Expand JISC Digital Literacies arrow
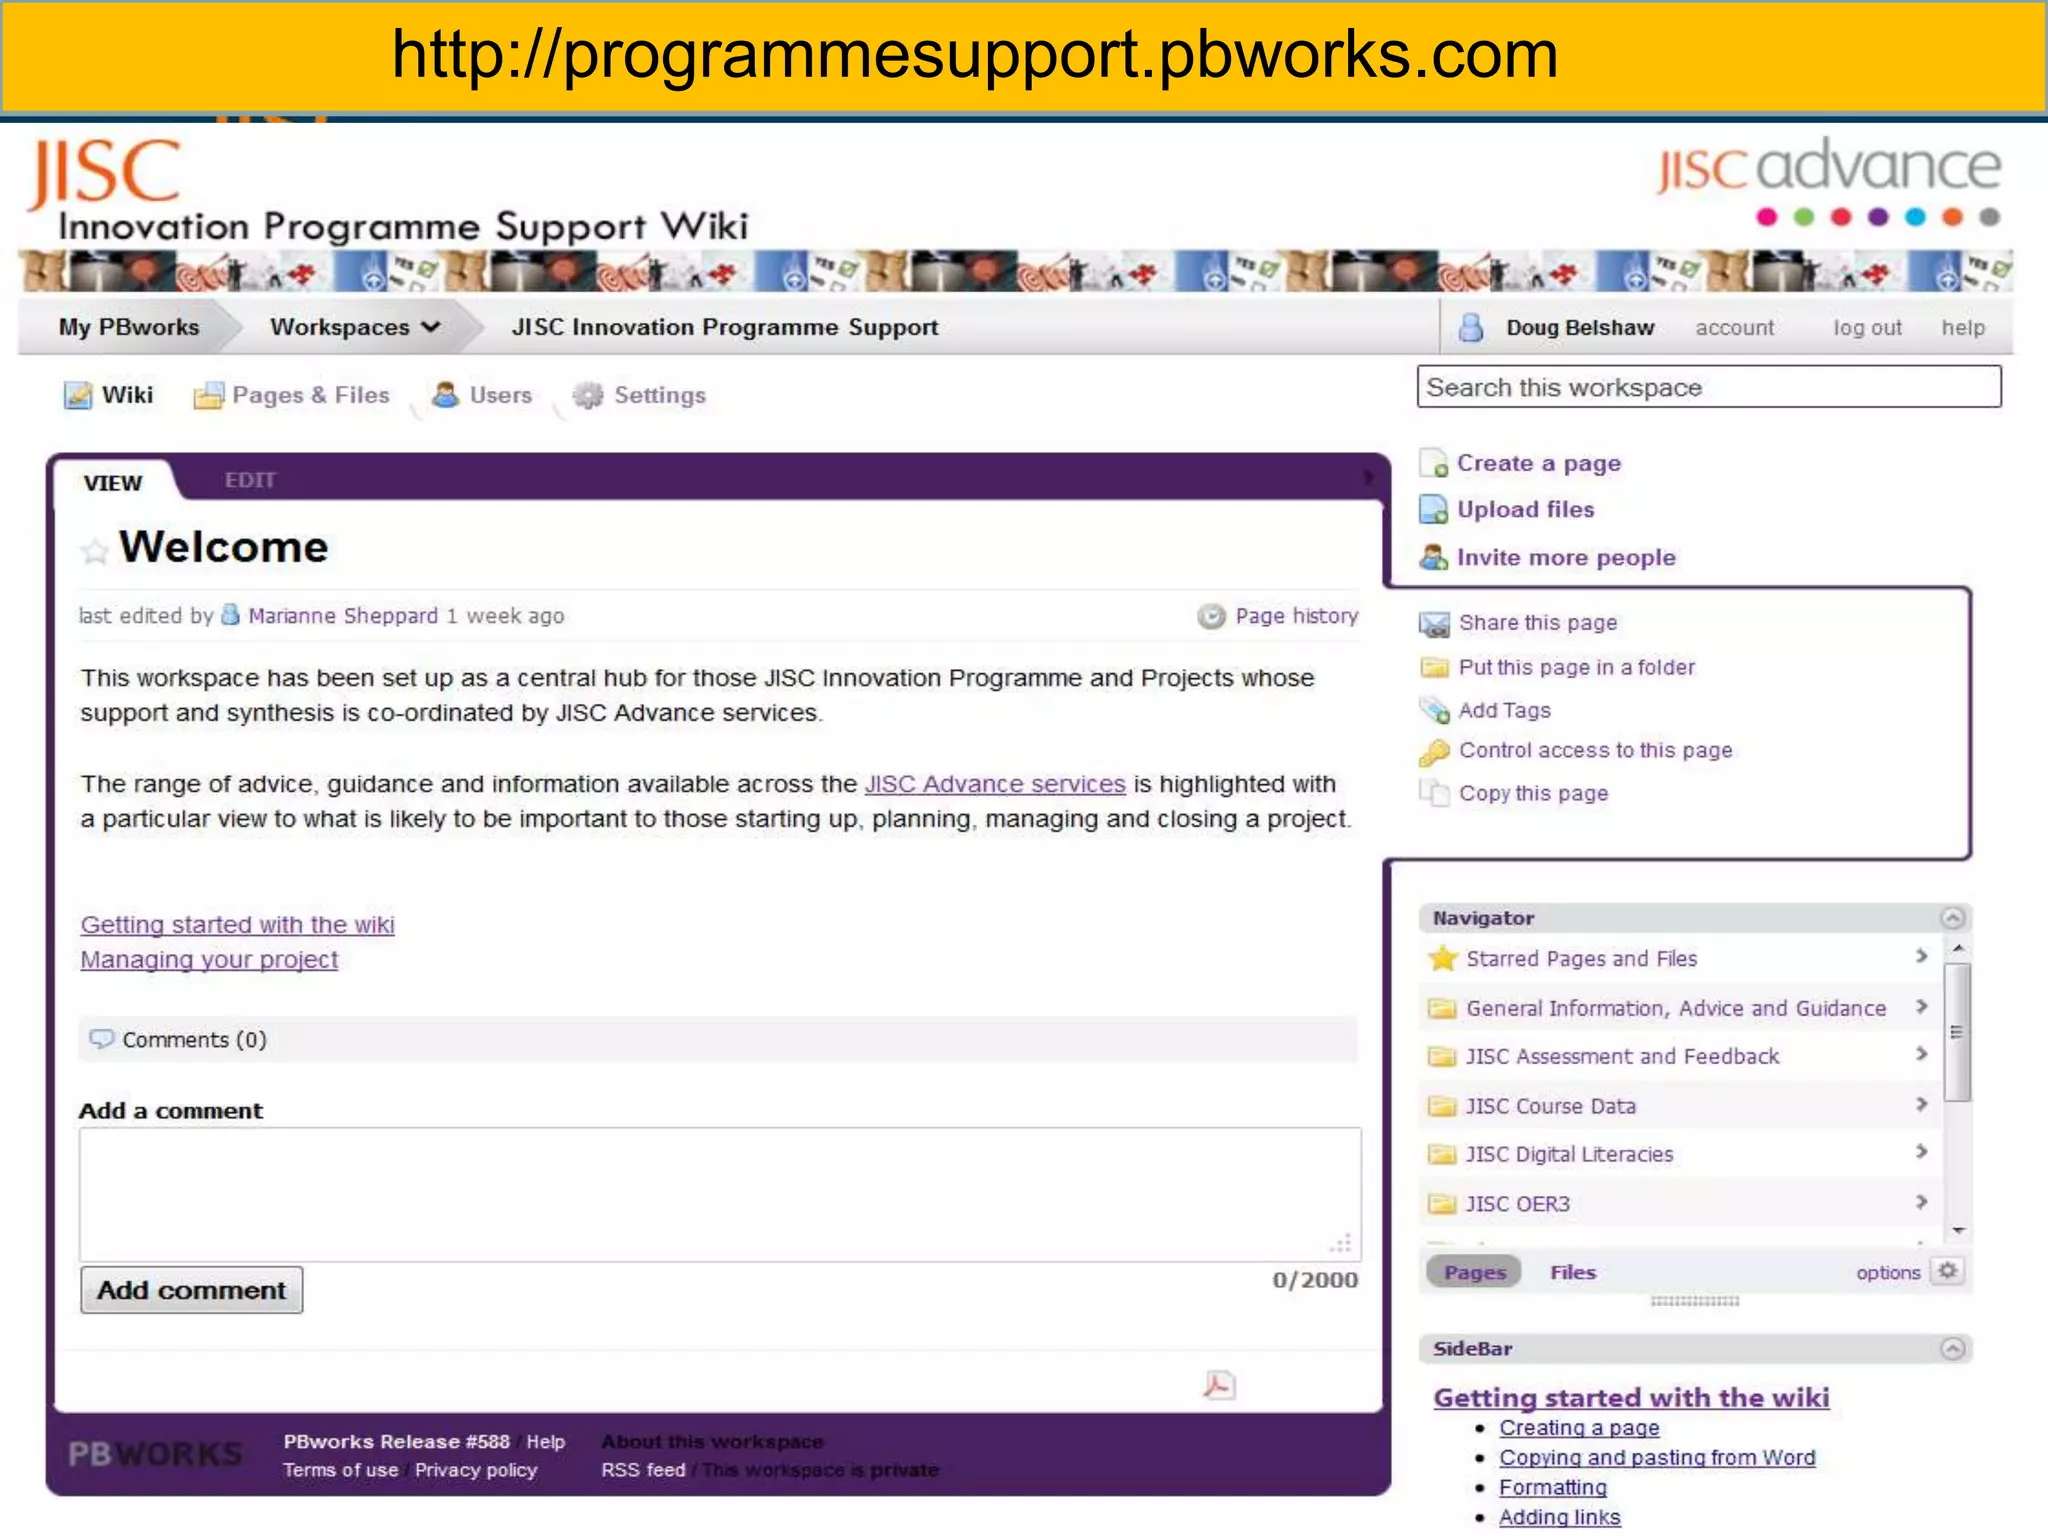 tap(1921, 1152)
